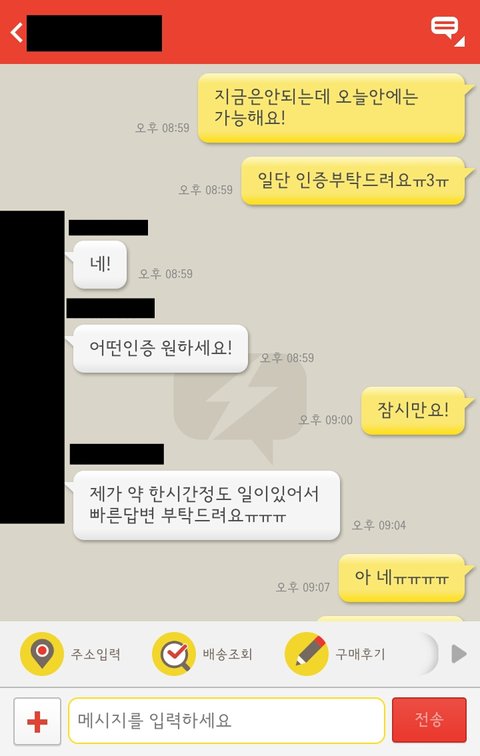This screenshot has height=756, width=480.
Task: Focus the 메시지를 입력하세요 input field
Action: 227,720
